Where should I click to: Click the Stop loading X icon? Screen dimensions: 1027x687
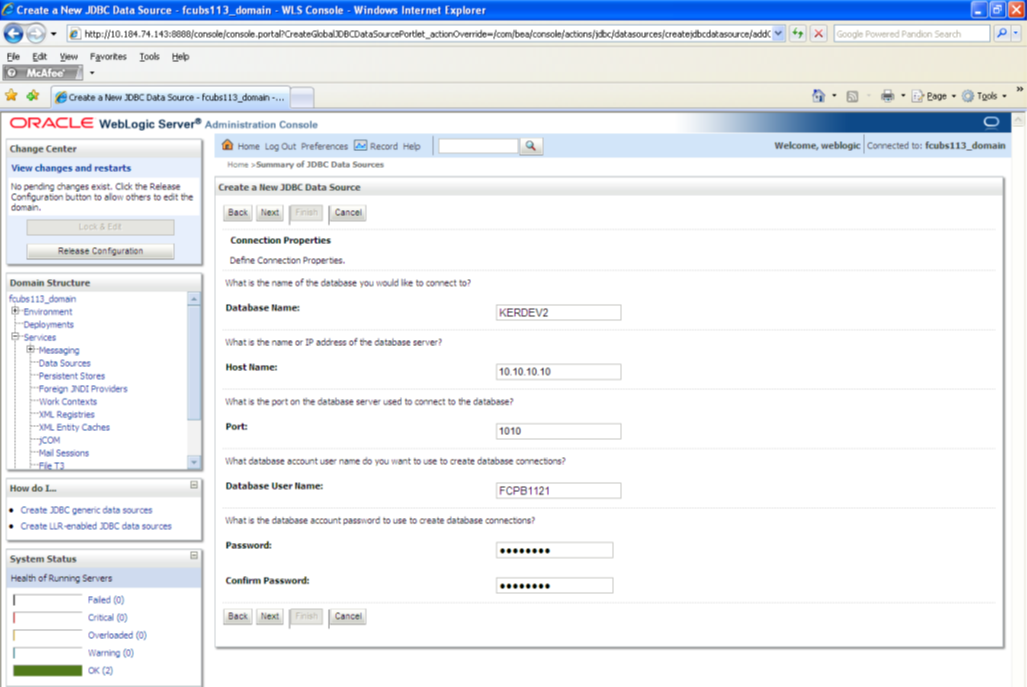coord(818,33)
